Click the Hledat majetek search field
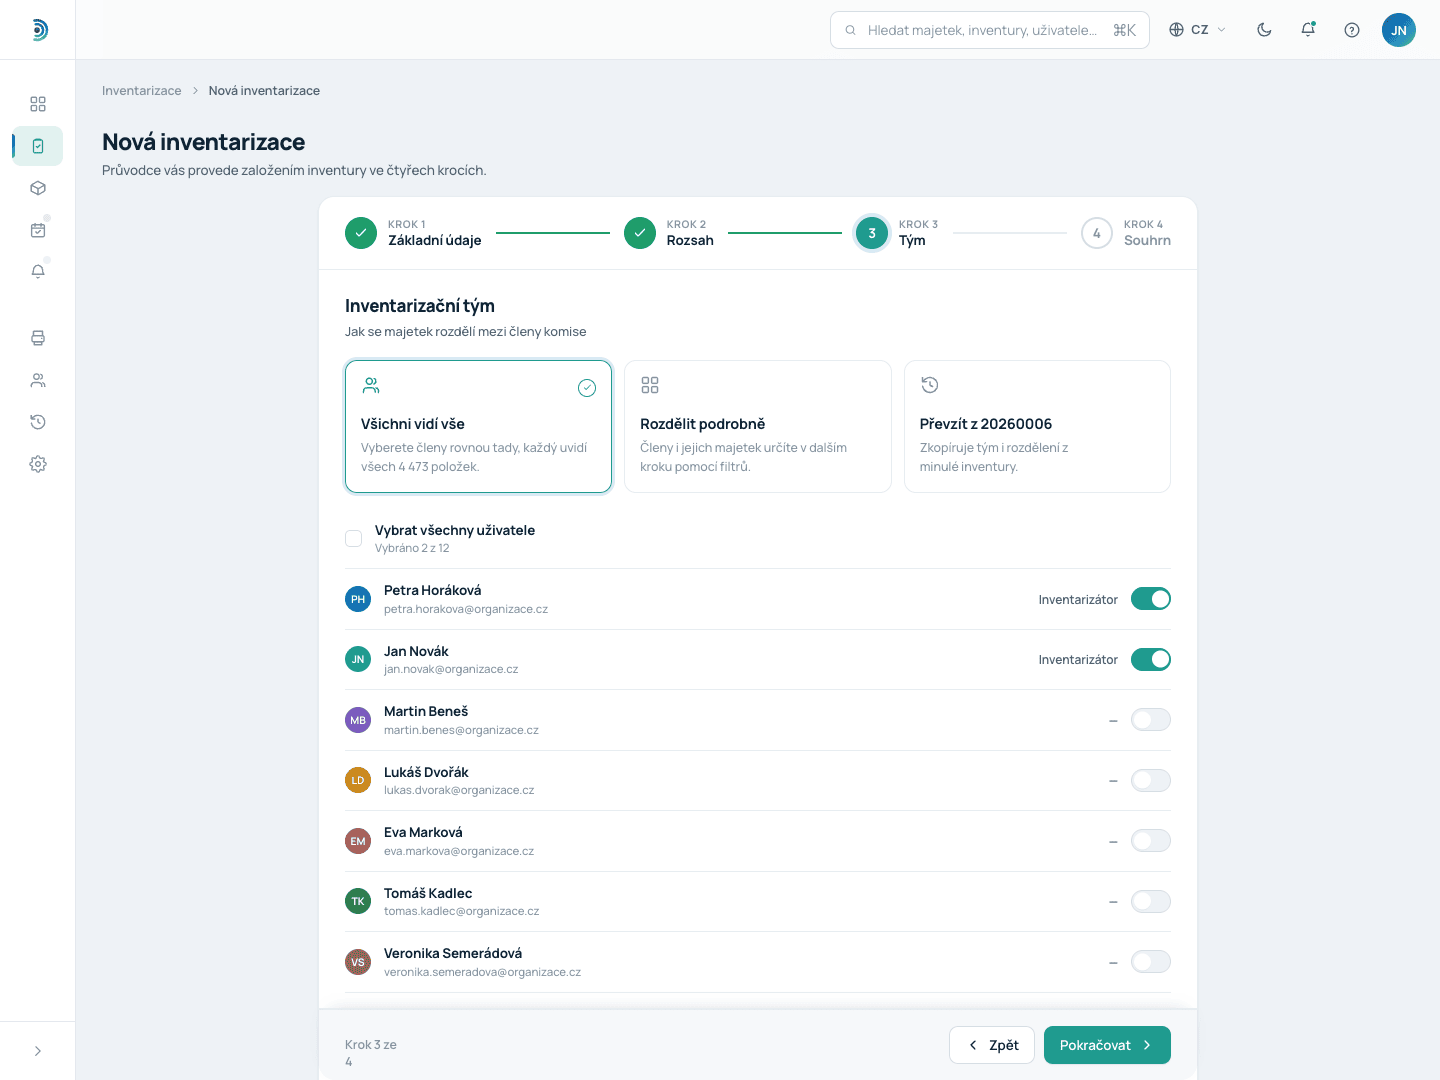 pos(990,30)
